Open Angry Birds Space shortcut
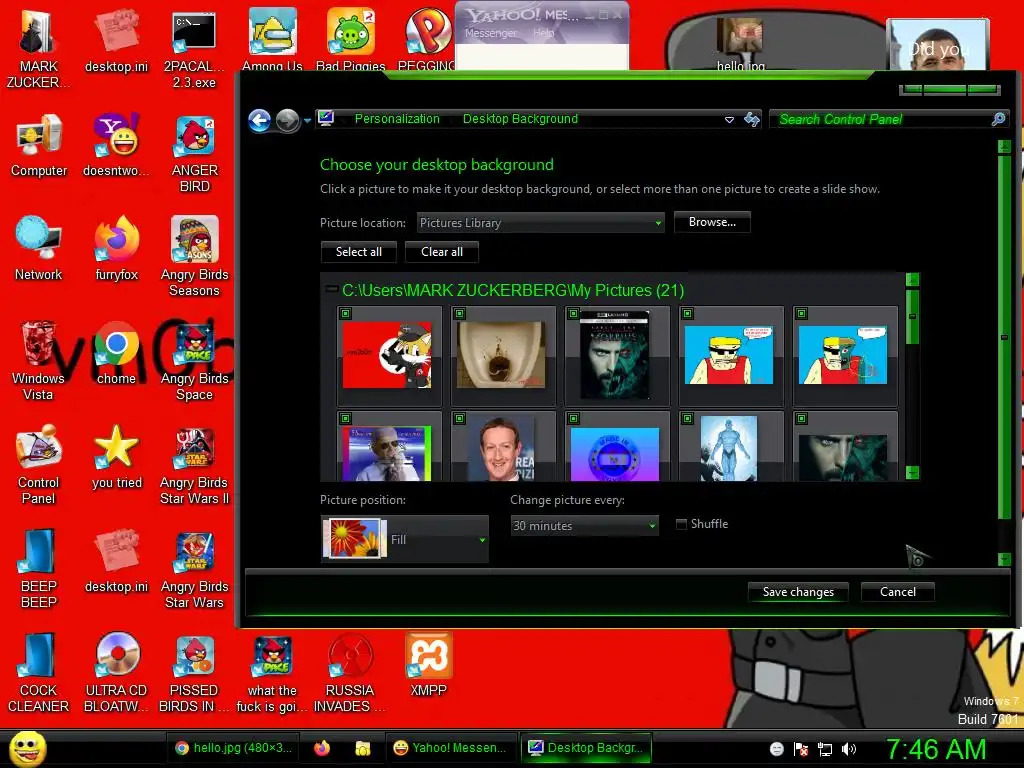 (x=195, y=362)
